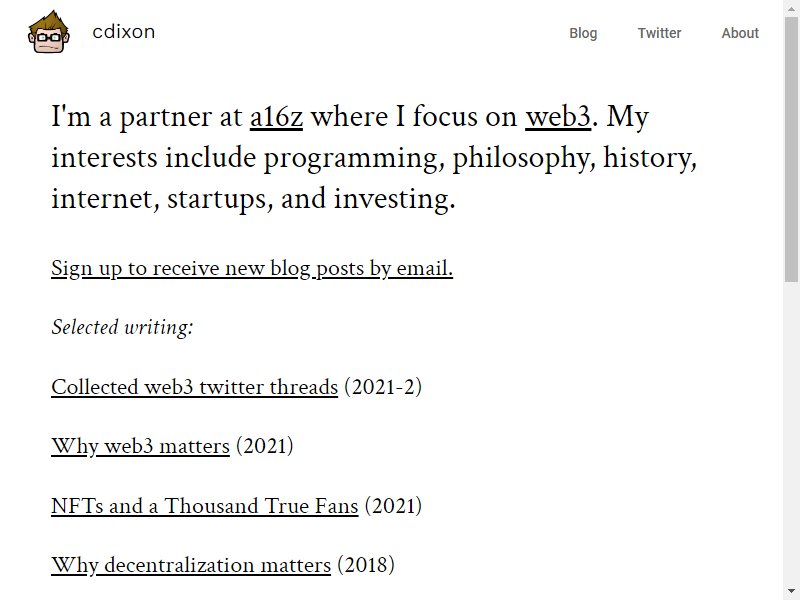
Task: Click the (2021-2) year text
Action: click(383, 387)
